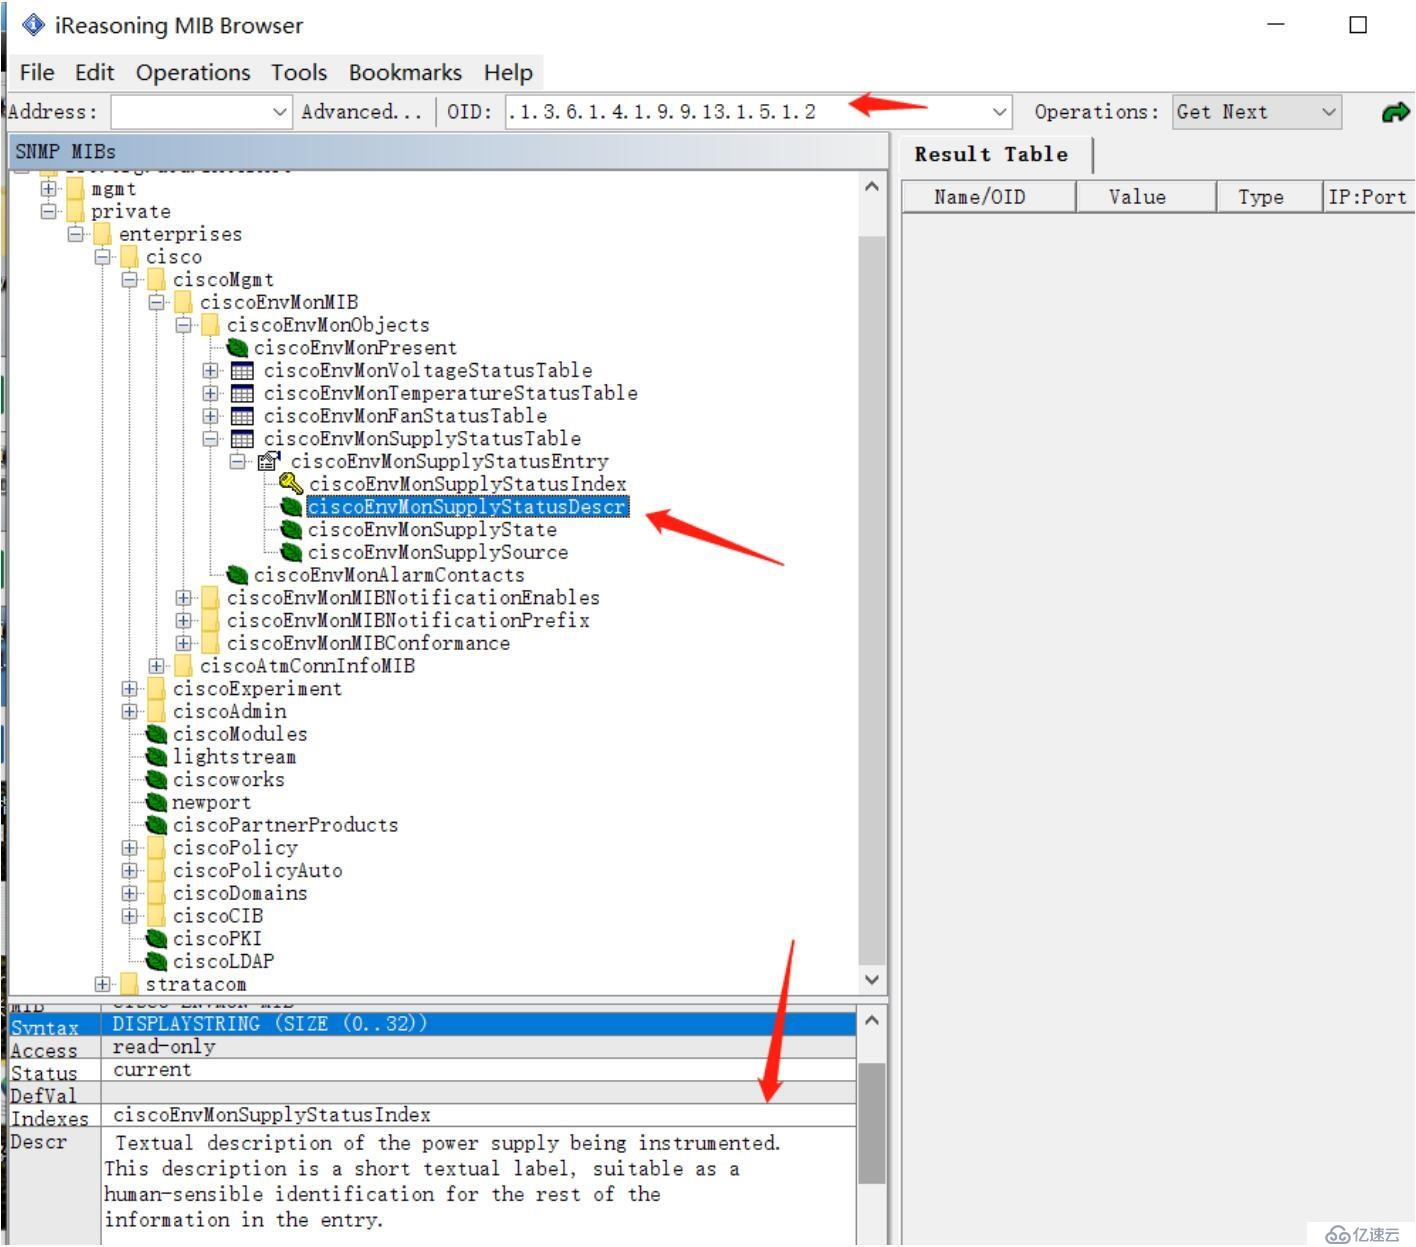The width and height of the screenshot is (1416, 1247).
Task: Click the details pane scrollbar thumb
Action: pyautogui.click(x=872, y=1122)
